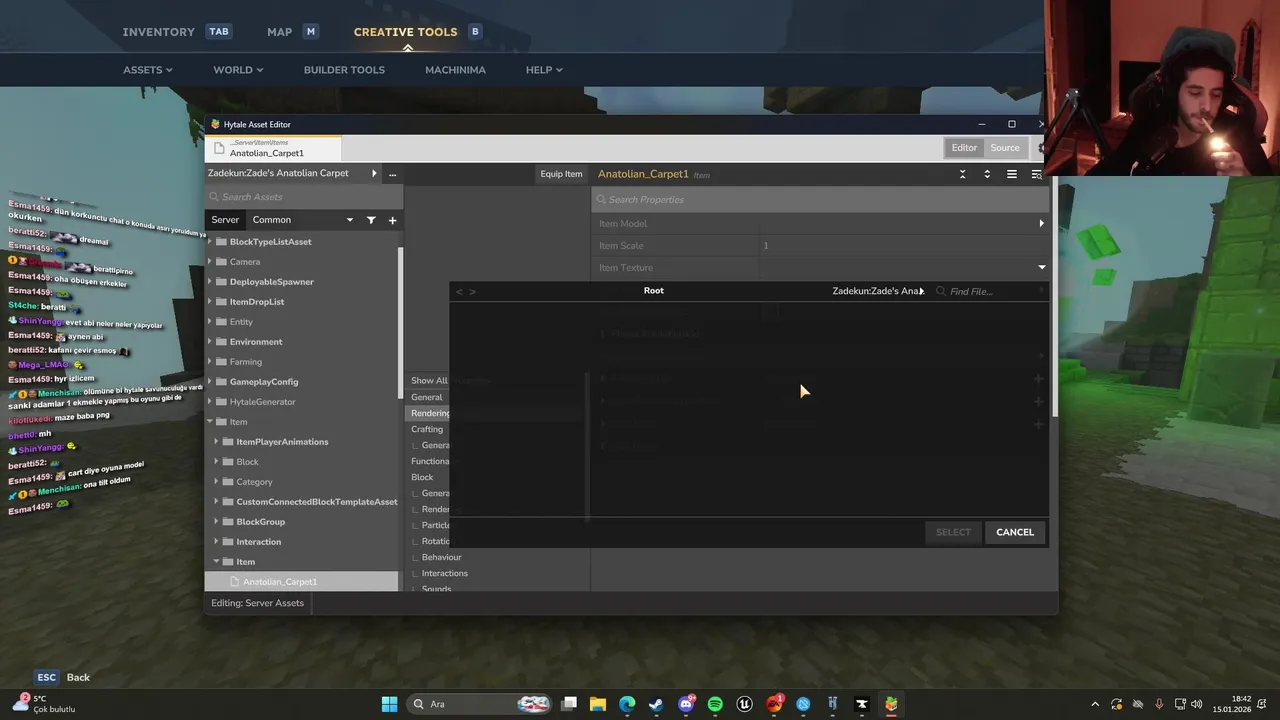The height and width of the screenshot is (720, 1280).
Task: Click the Camera folder icon
Action: [221, 262]
